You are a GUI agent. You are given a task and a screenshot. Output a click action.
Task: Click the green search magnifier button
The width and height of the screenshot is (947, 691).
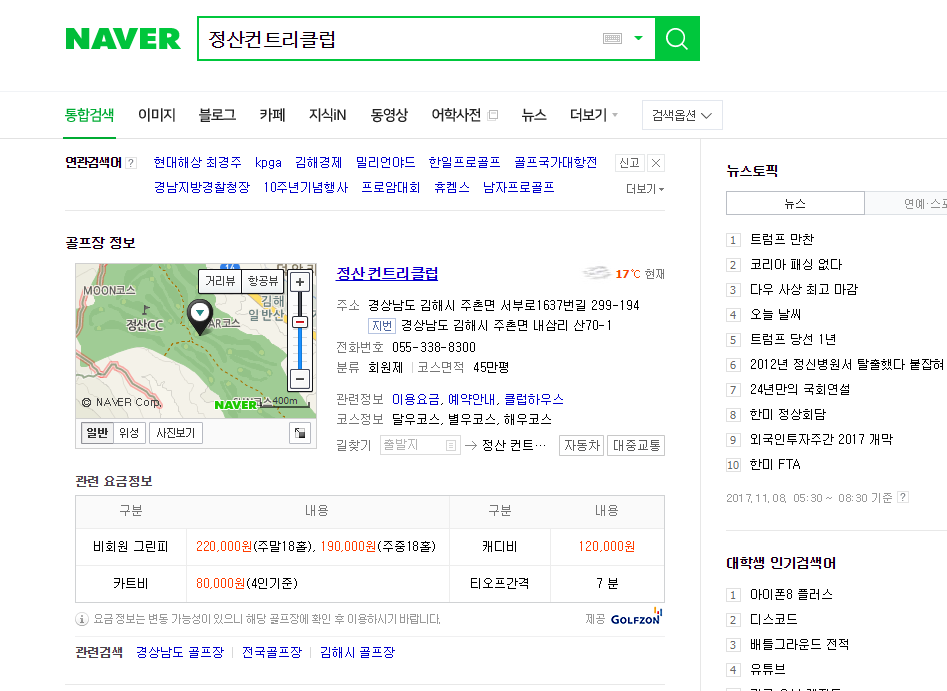[x=676, y=39]
